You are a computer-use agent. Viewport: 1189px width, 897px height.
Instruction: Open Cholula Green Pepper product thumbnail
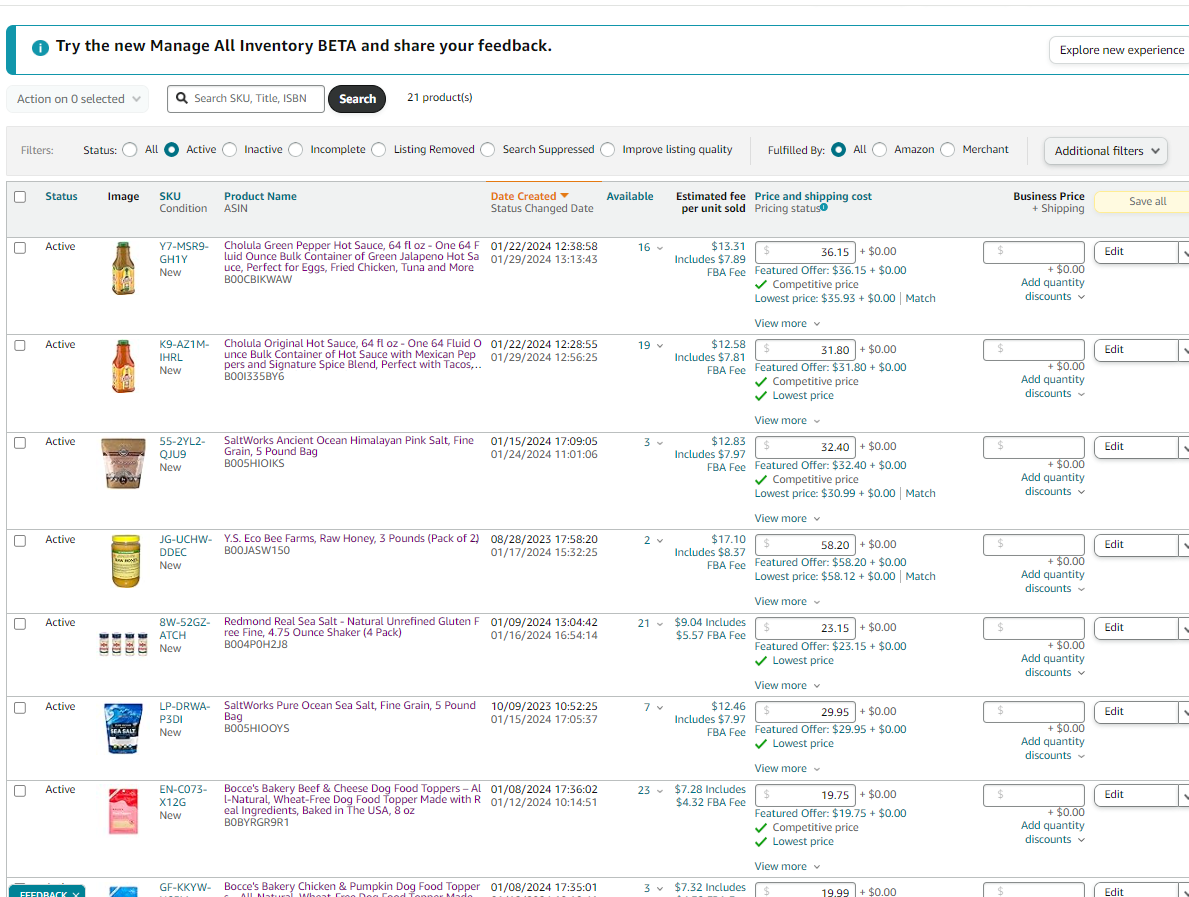[x=123, y=268]
